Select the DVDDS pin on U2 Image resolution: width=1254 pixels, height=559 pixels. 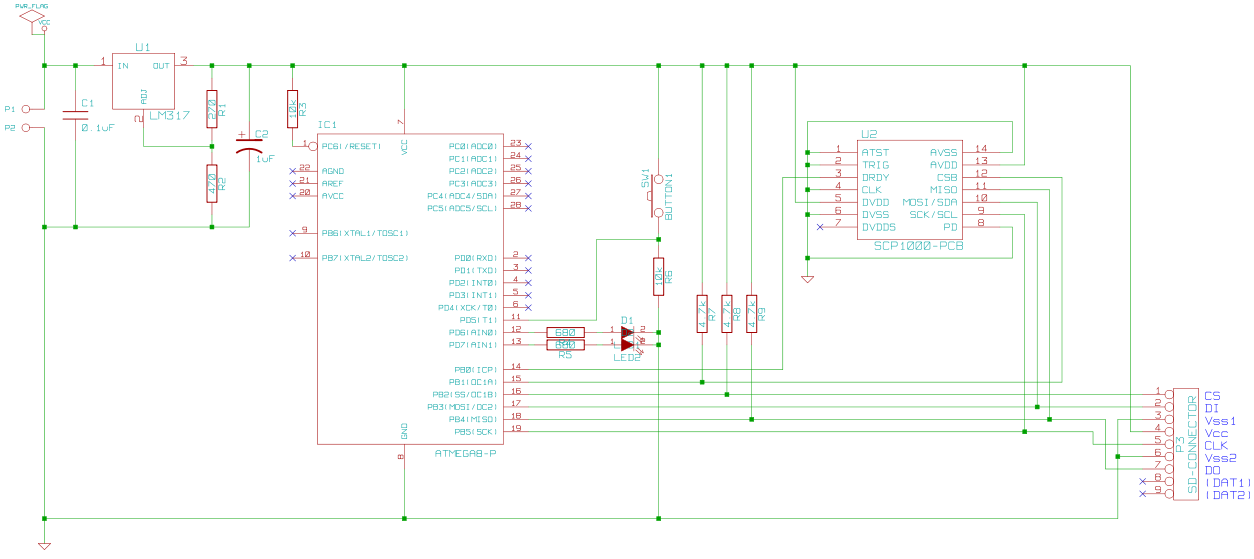pos(879,226)
